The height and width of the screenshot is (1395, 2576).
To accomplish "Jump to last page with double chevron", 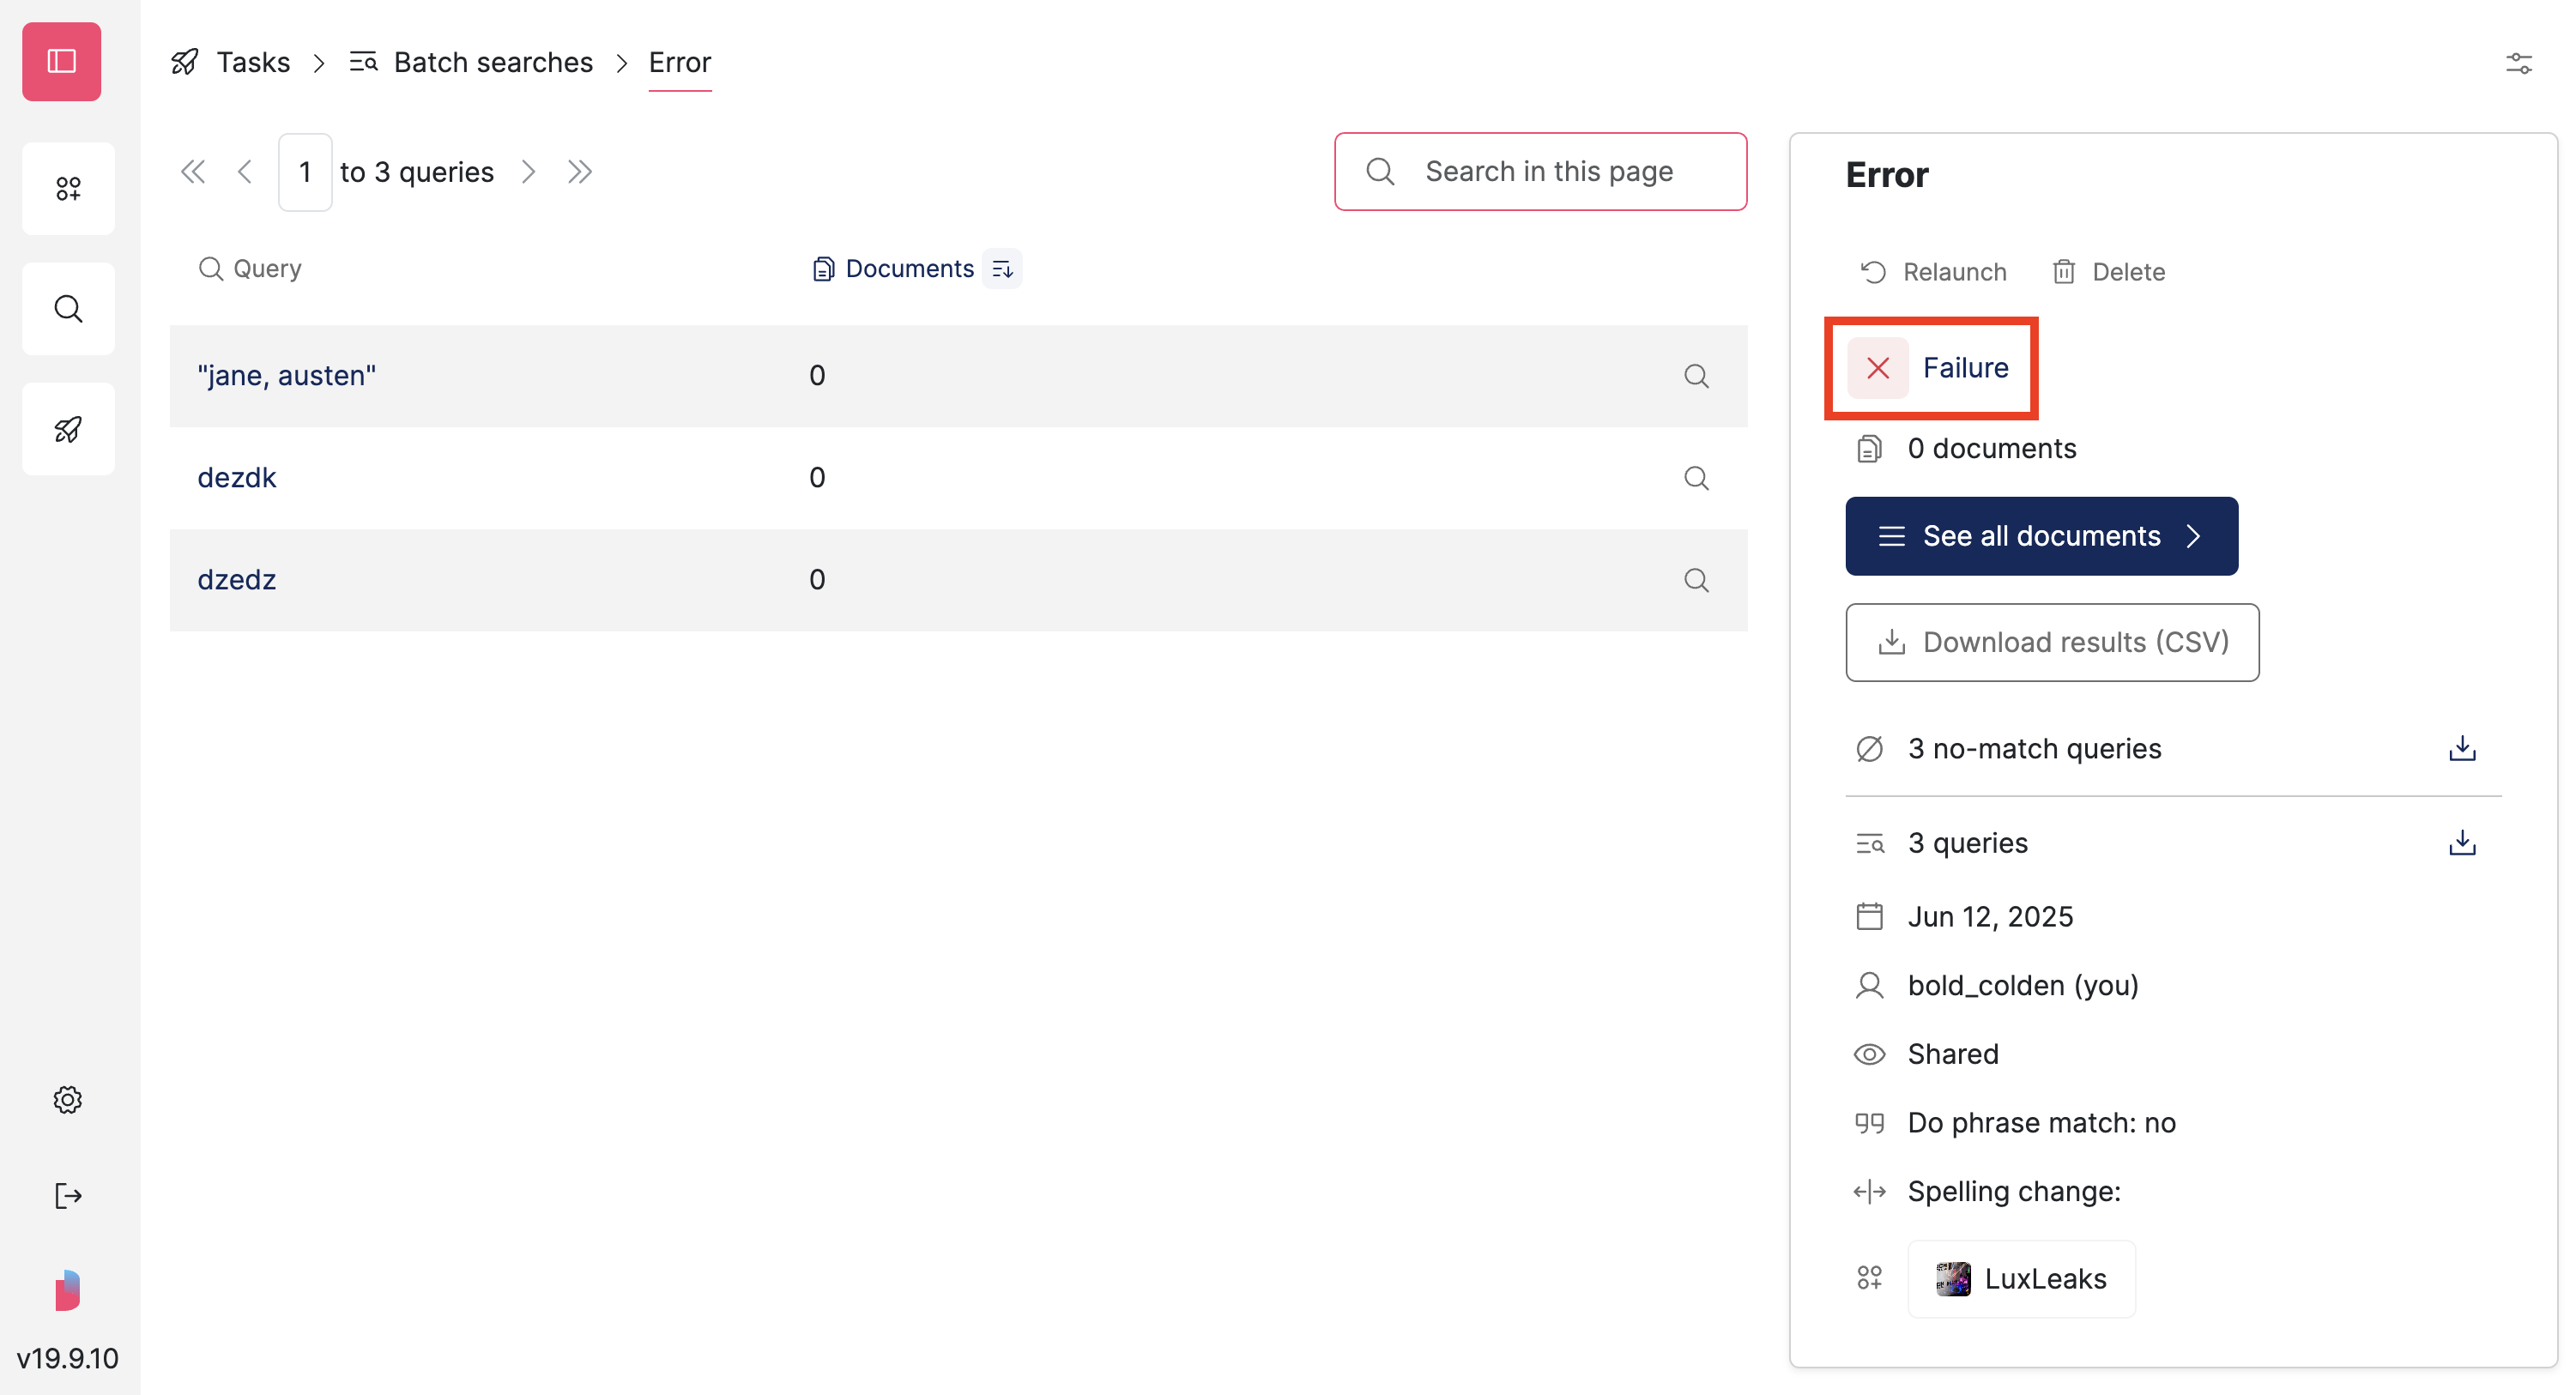I will click(580, 171).
